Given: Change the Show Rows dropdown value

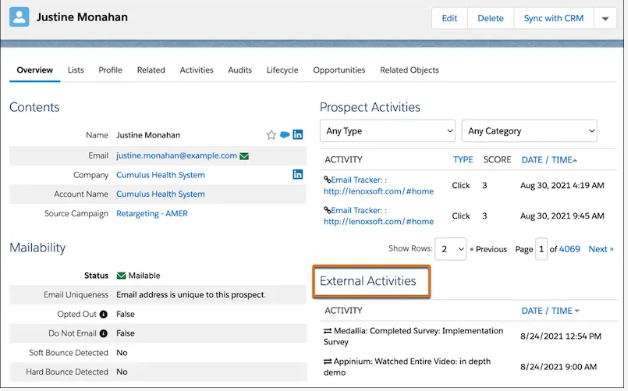Looking at the screenshot, I should point(451,249).
